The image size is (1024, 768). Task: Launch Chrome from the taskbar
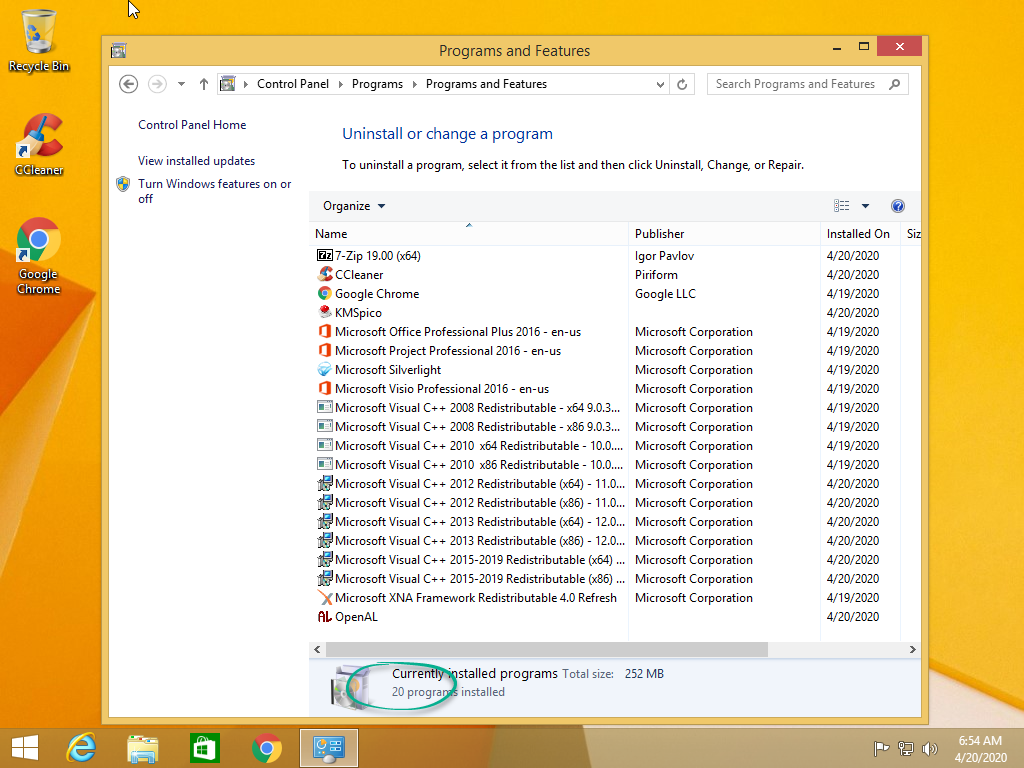click(x=266, y=748)
